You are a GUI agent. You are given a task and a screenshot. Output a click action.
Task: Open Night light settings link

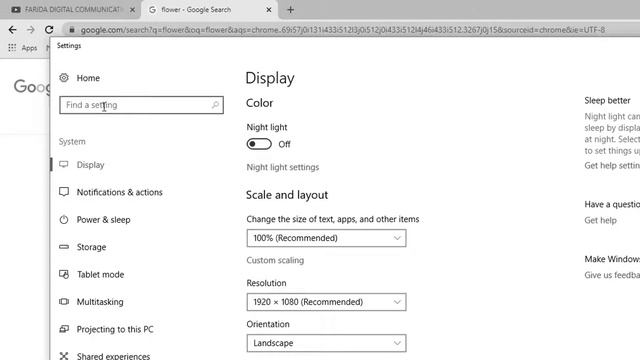pyautogui.click(x=282, y=167)
